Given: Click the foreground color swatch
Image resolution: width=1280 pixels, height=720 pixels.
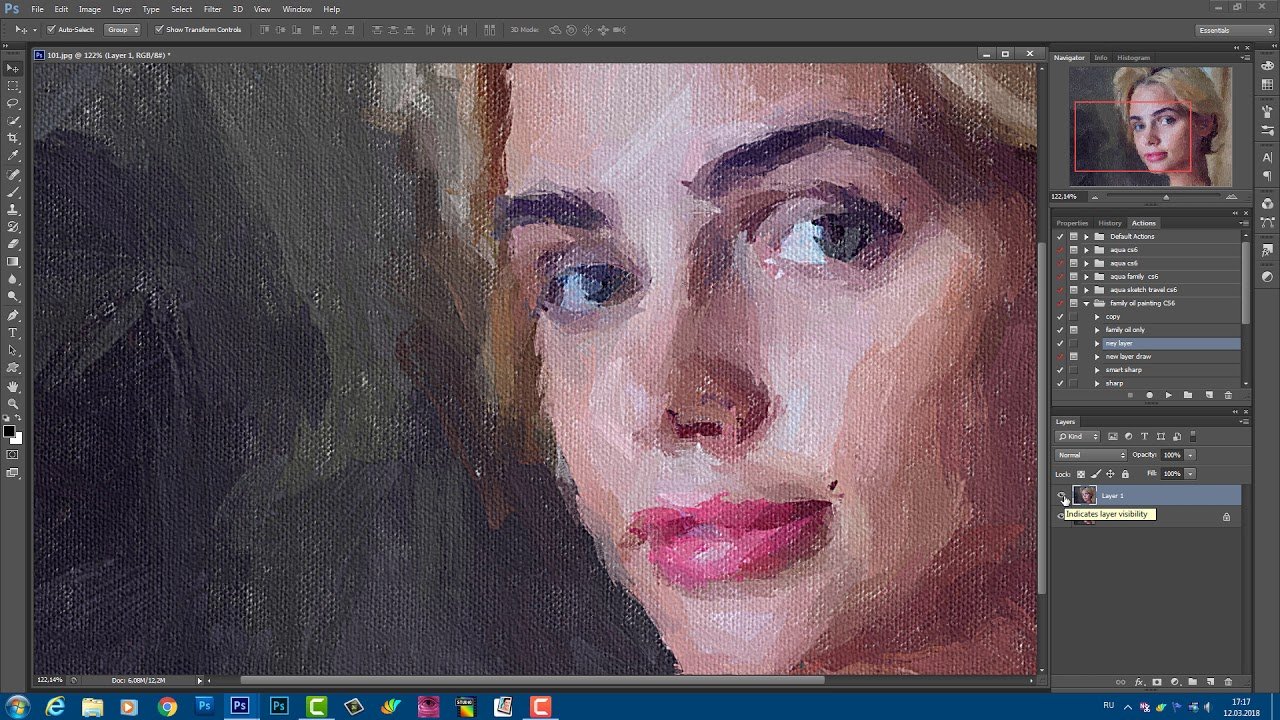Looking at the screenshot, I should pos(8,431).
